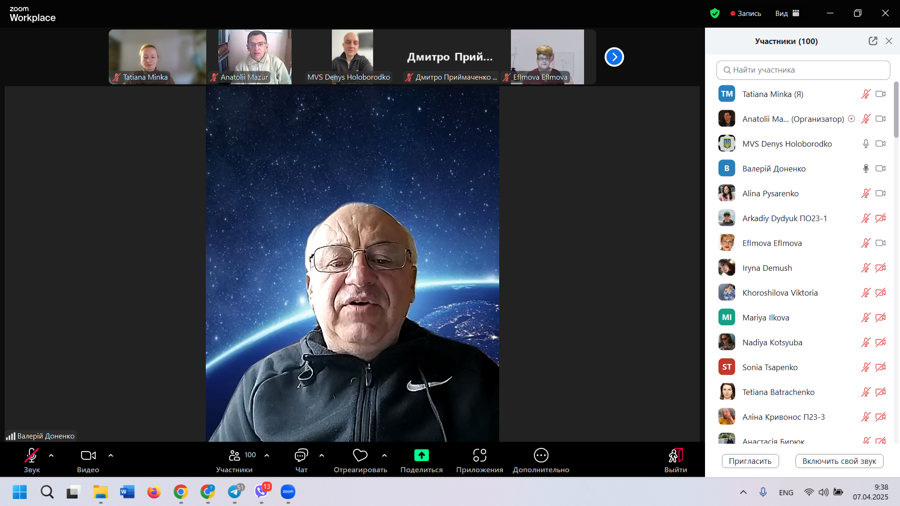The width and height of the screenshot is (900, 506).
Task: Select Anatolii Mazur video thumbnail
Action: coord(255,57)
